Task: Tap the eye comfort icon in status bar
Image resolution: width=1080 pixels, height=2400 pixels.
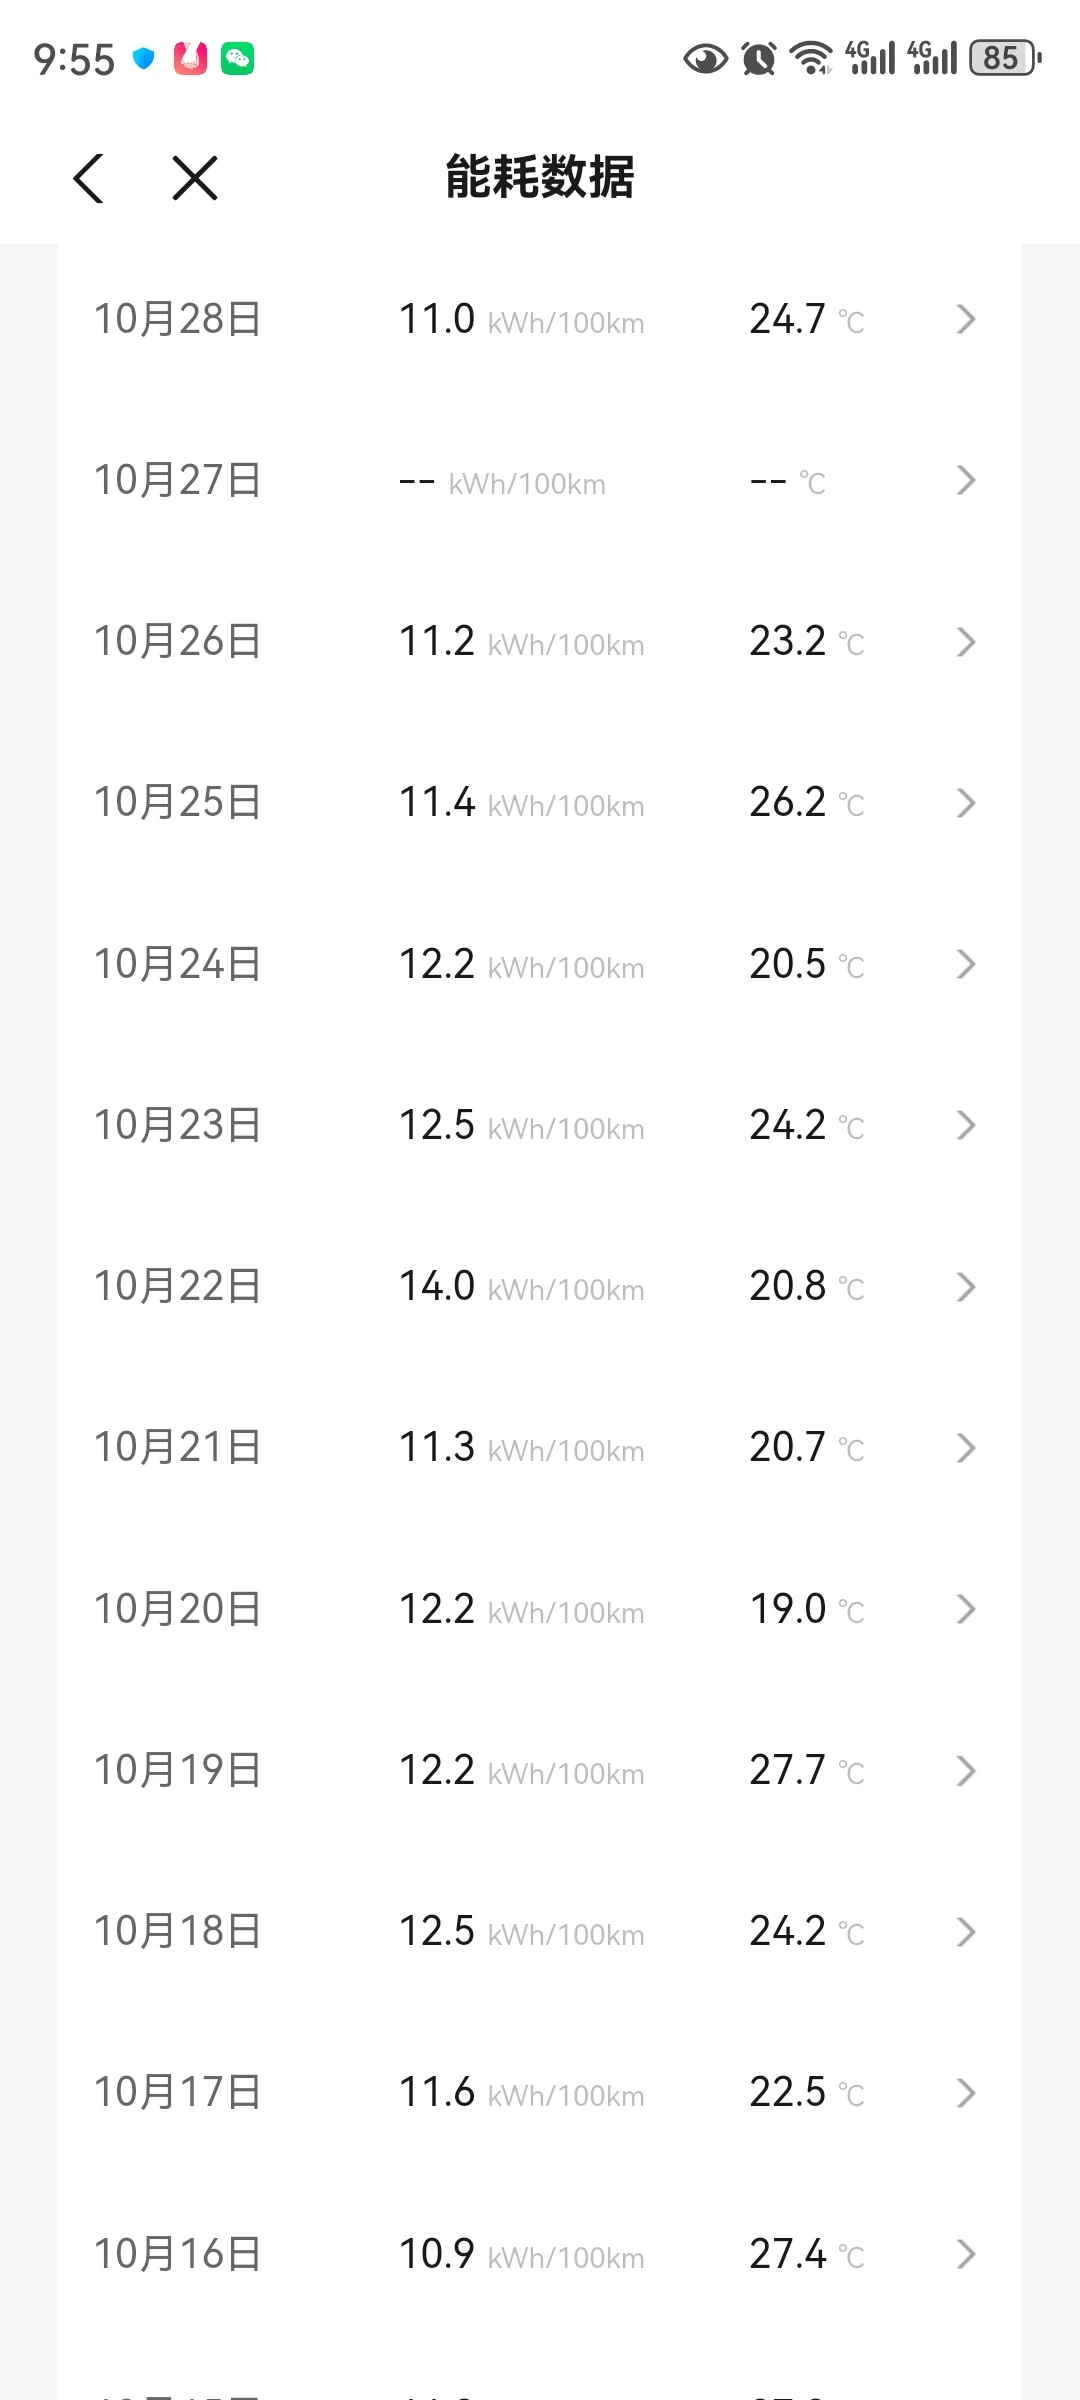Action: click(x=705, y=59)
